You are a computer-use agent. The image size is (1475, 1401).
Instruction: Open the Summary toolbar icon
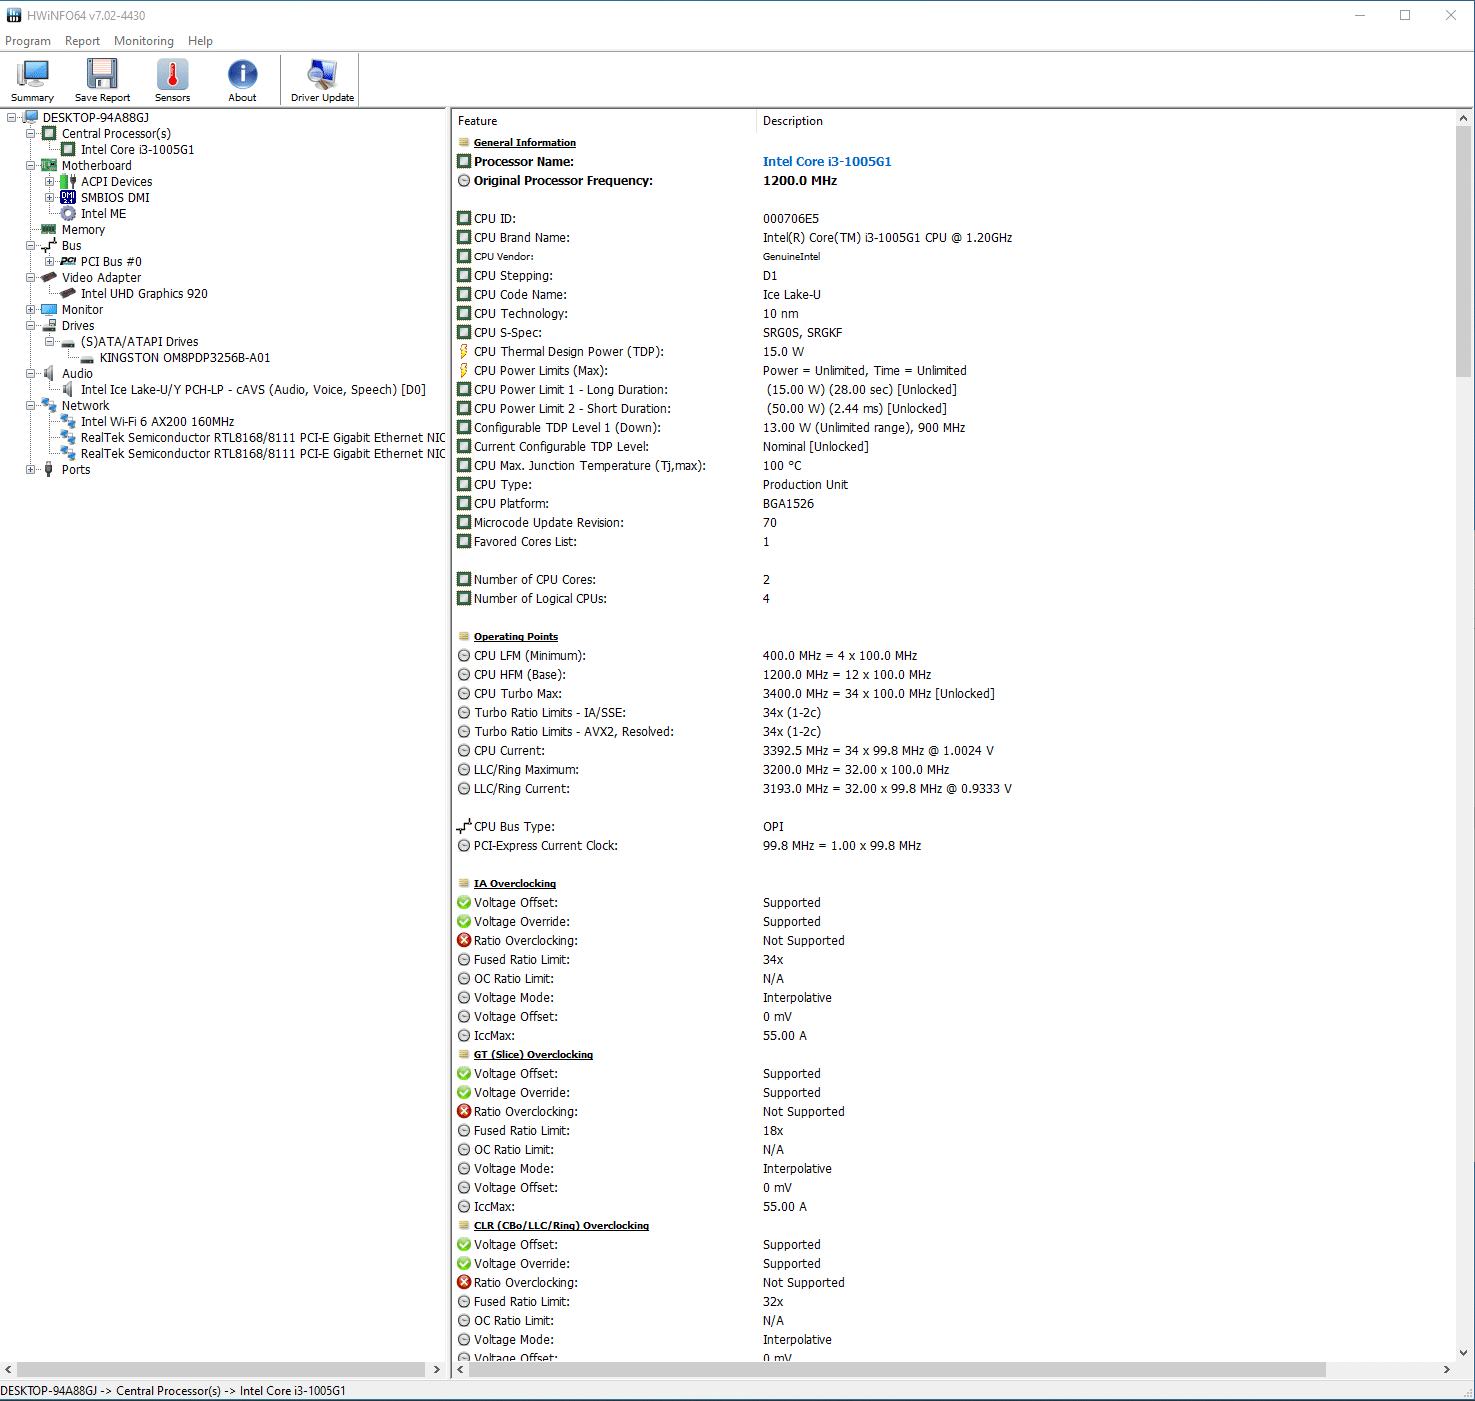[x=33, y=80]
